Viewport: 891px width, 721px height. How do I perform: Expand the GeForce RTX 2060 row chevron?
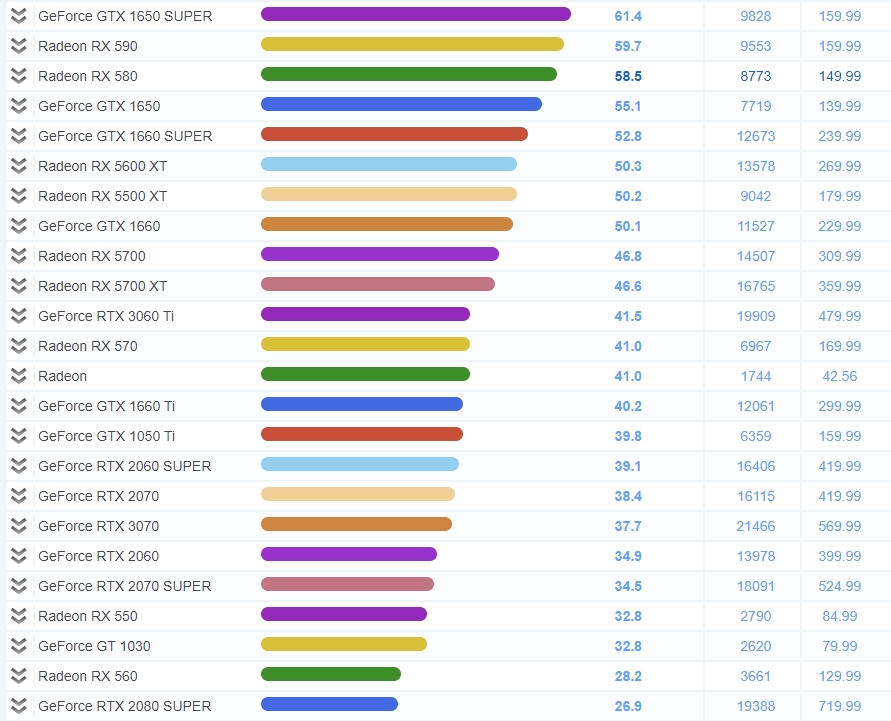coord(19,556)
